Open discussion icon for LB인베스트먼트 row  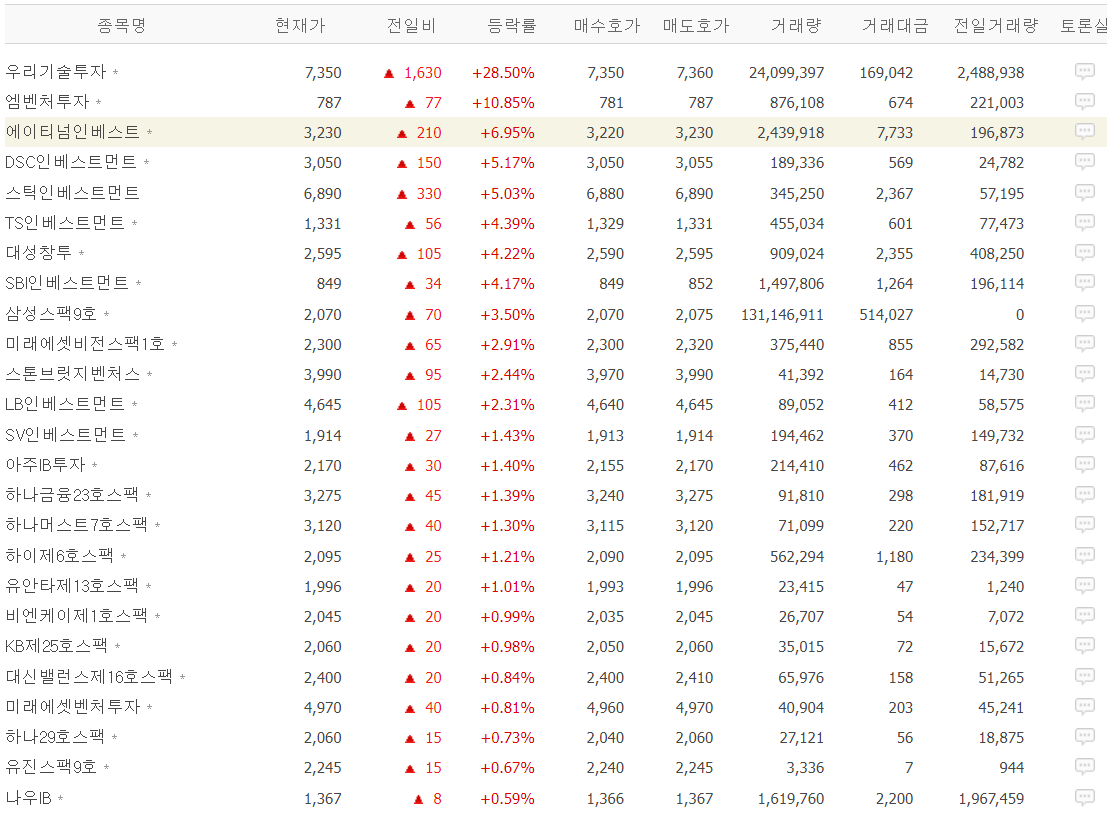(1084, 403)
